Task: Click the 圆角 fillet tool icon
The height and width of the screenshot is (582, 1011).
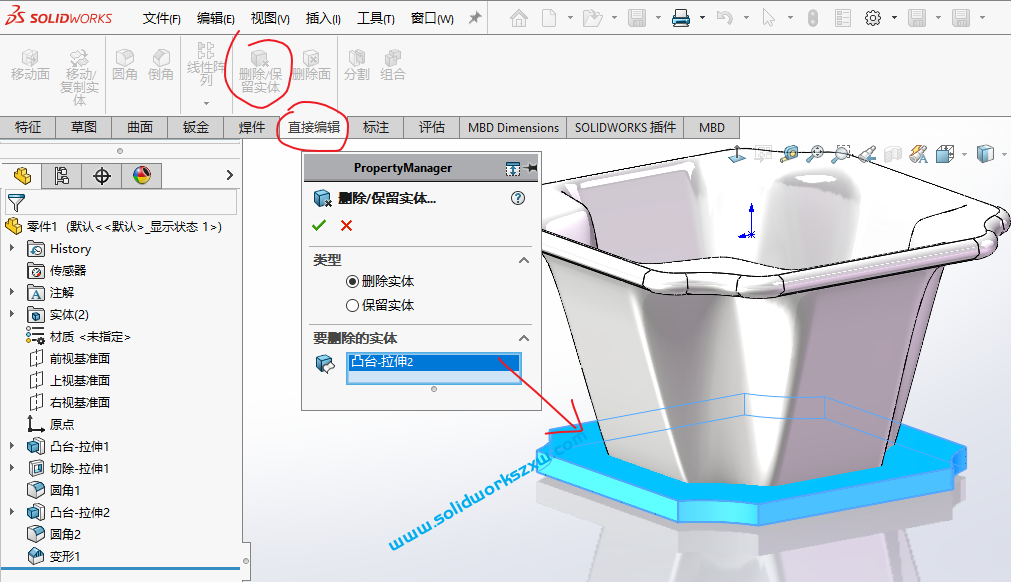Action: click(x=125, y=65)
